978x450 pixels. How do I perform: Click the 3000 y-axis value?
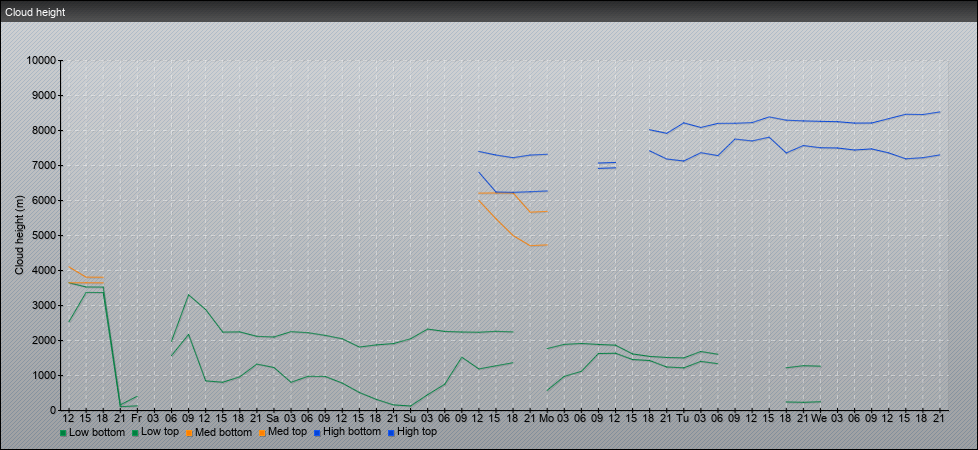[44, 305]
